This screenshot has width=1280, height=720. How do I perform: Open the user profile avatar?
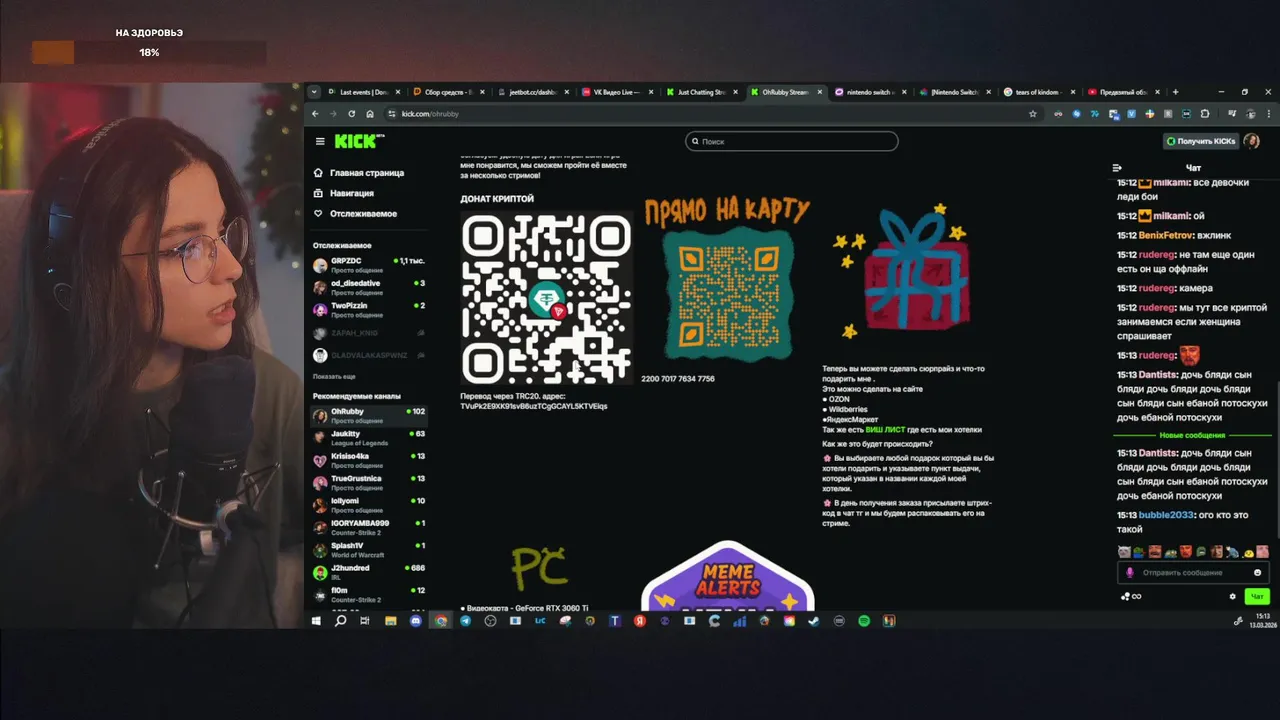tap(1252, 141)
